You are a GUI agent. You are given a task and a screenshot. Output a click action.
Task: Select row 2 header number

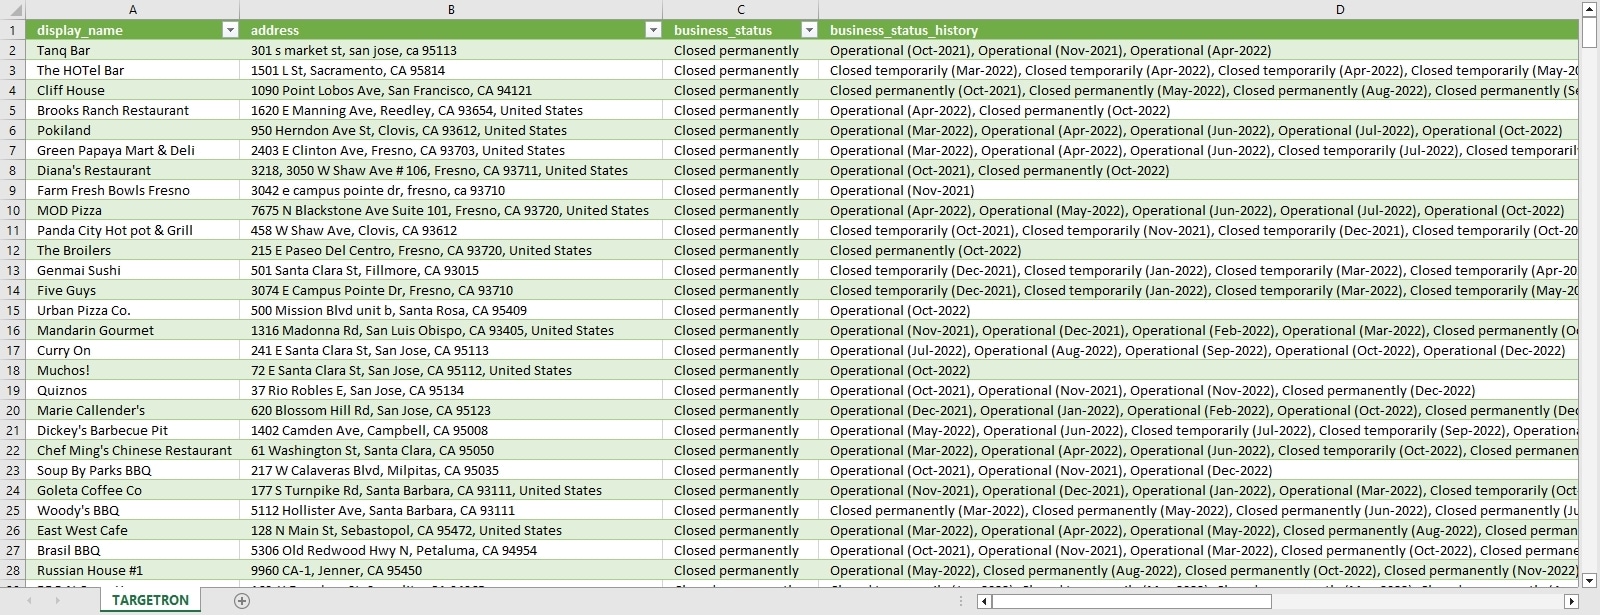point(13,50)
